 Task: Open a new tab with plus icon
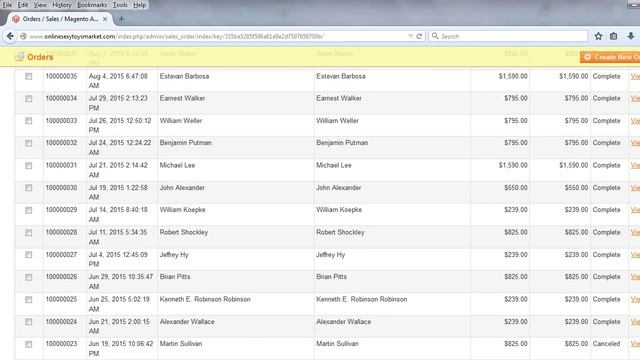click(x=121, y=19)
